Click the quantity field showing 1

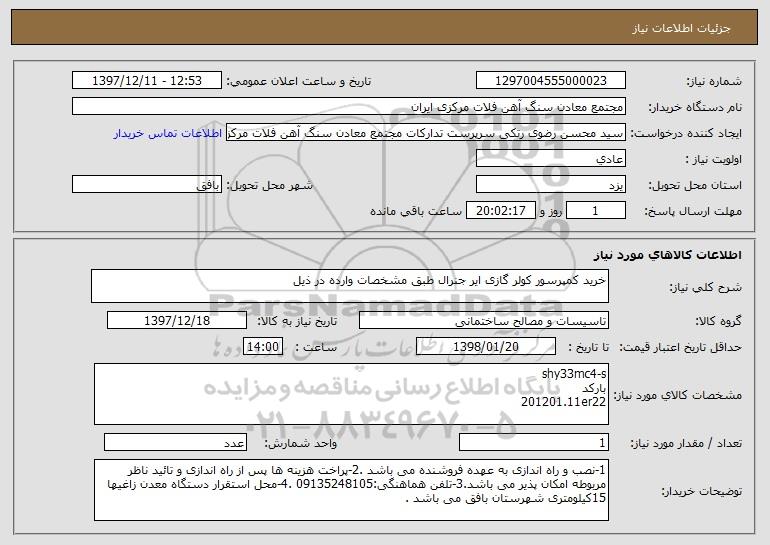(534, 442)
